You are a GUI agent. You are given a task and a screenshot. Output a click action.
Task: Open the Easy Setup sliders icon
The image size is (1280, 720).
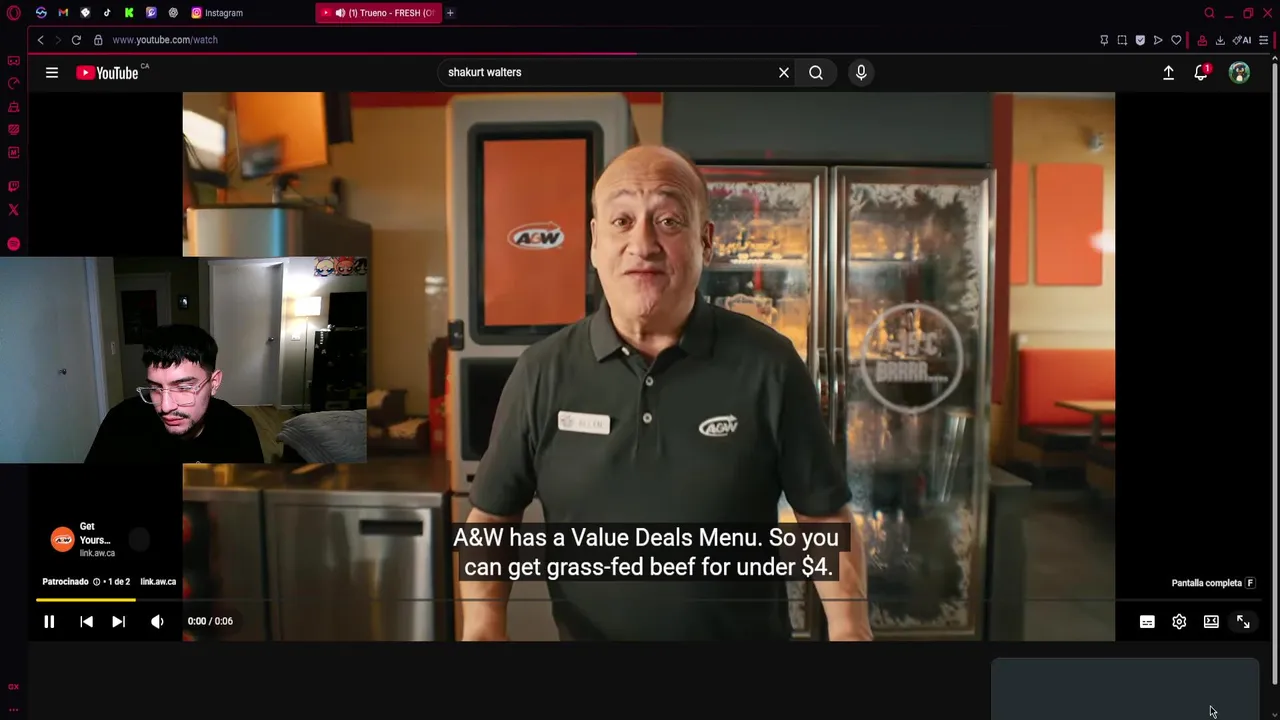(x=1264, y=40)
